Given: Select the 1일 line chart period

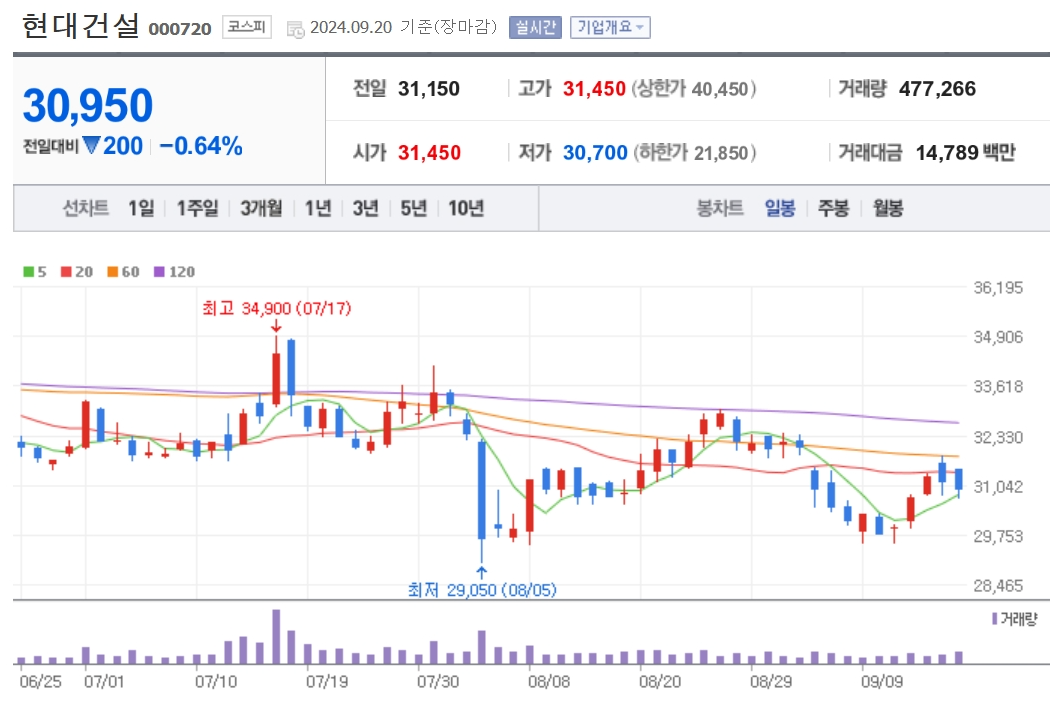Looking at the screenshot, I should [x=141, y=208].
